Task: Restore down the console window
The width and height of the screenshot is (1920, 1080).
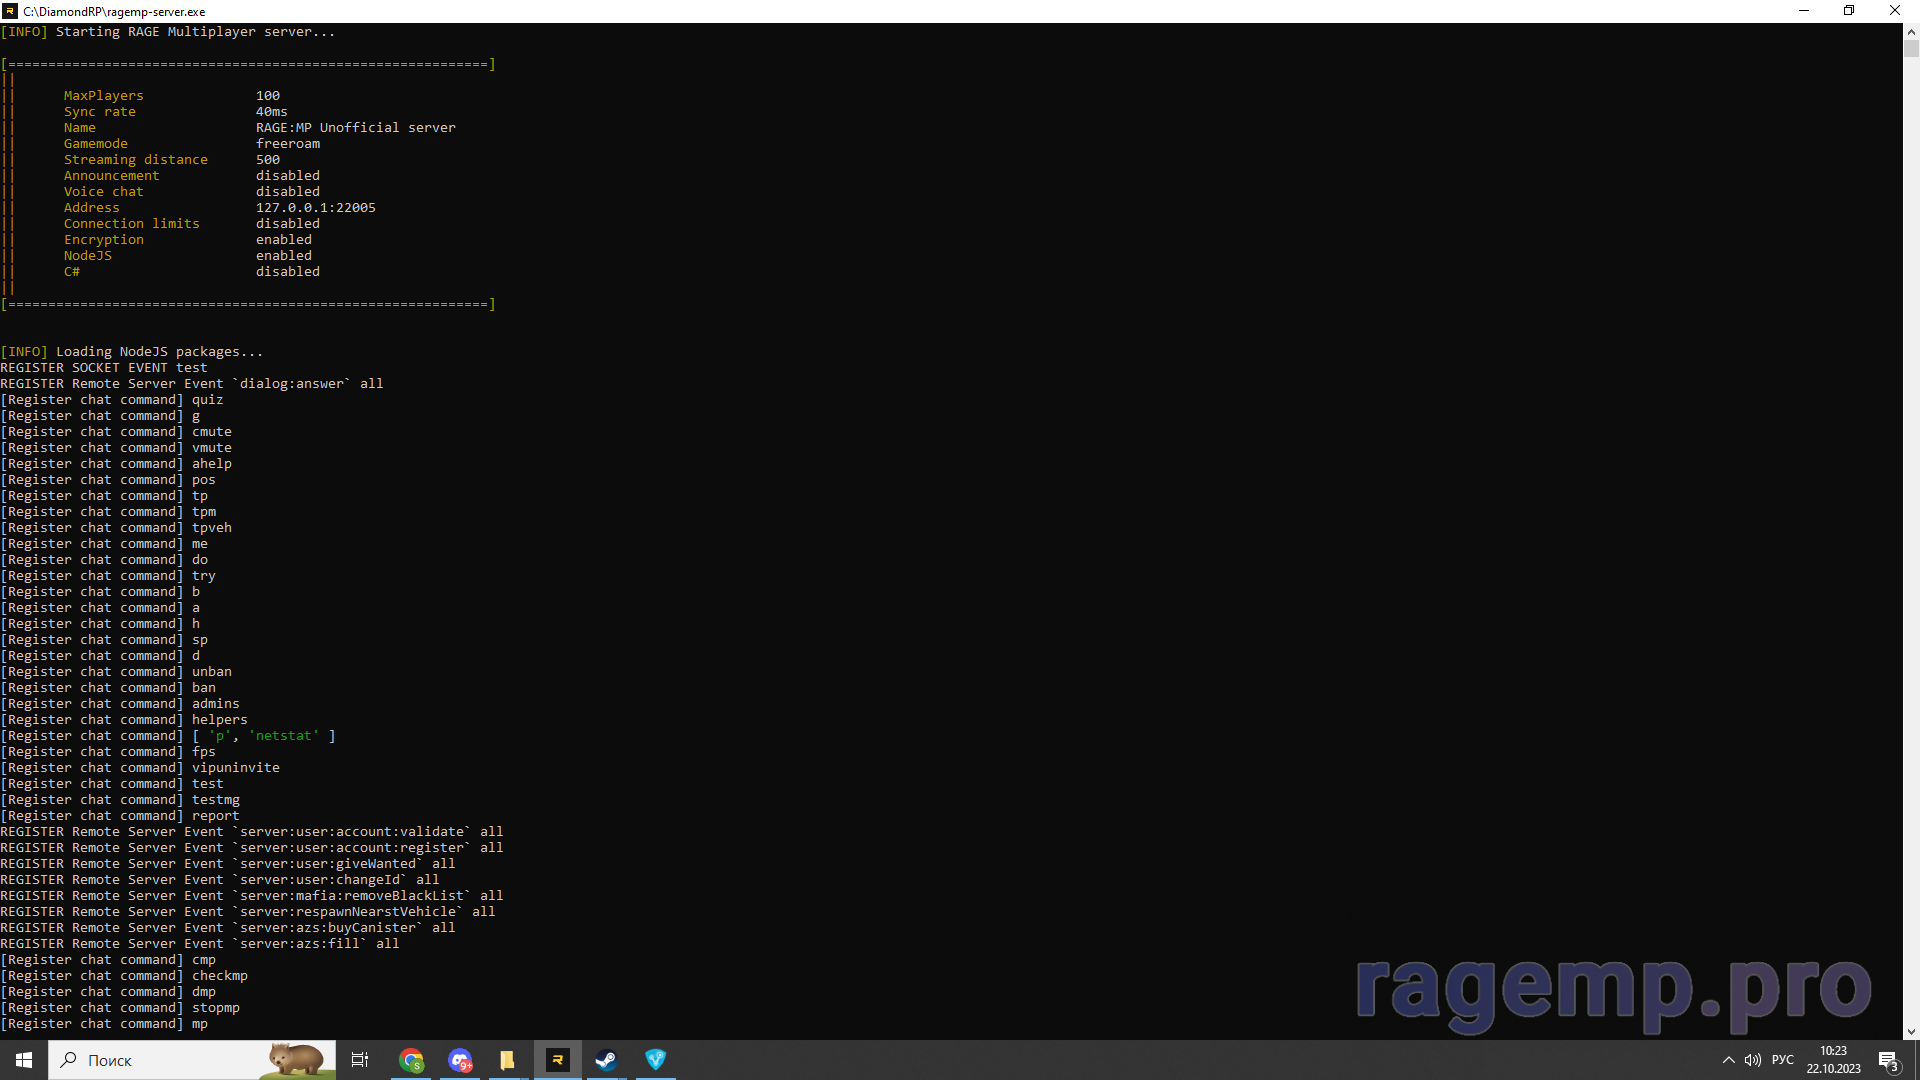Action: tap(1849, 11)
